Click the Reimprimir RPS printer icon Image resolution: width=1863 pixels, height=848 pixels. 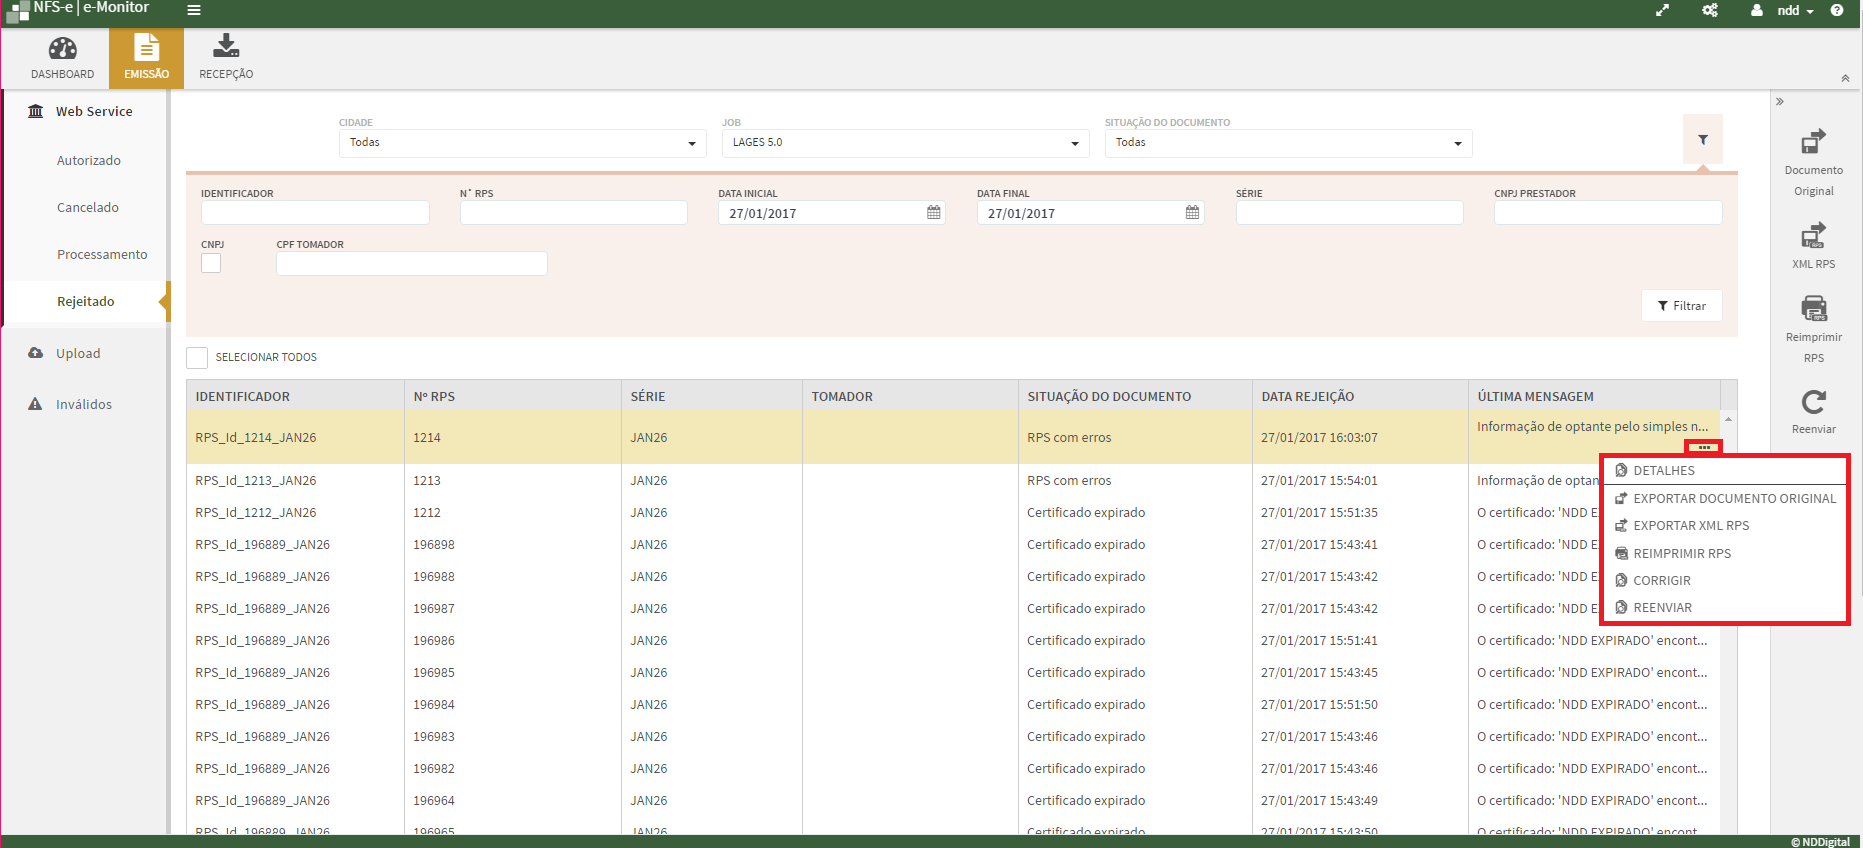[1813, 308]
